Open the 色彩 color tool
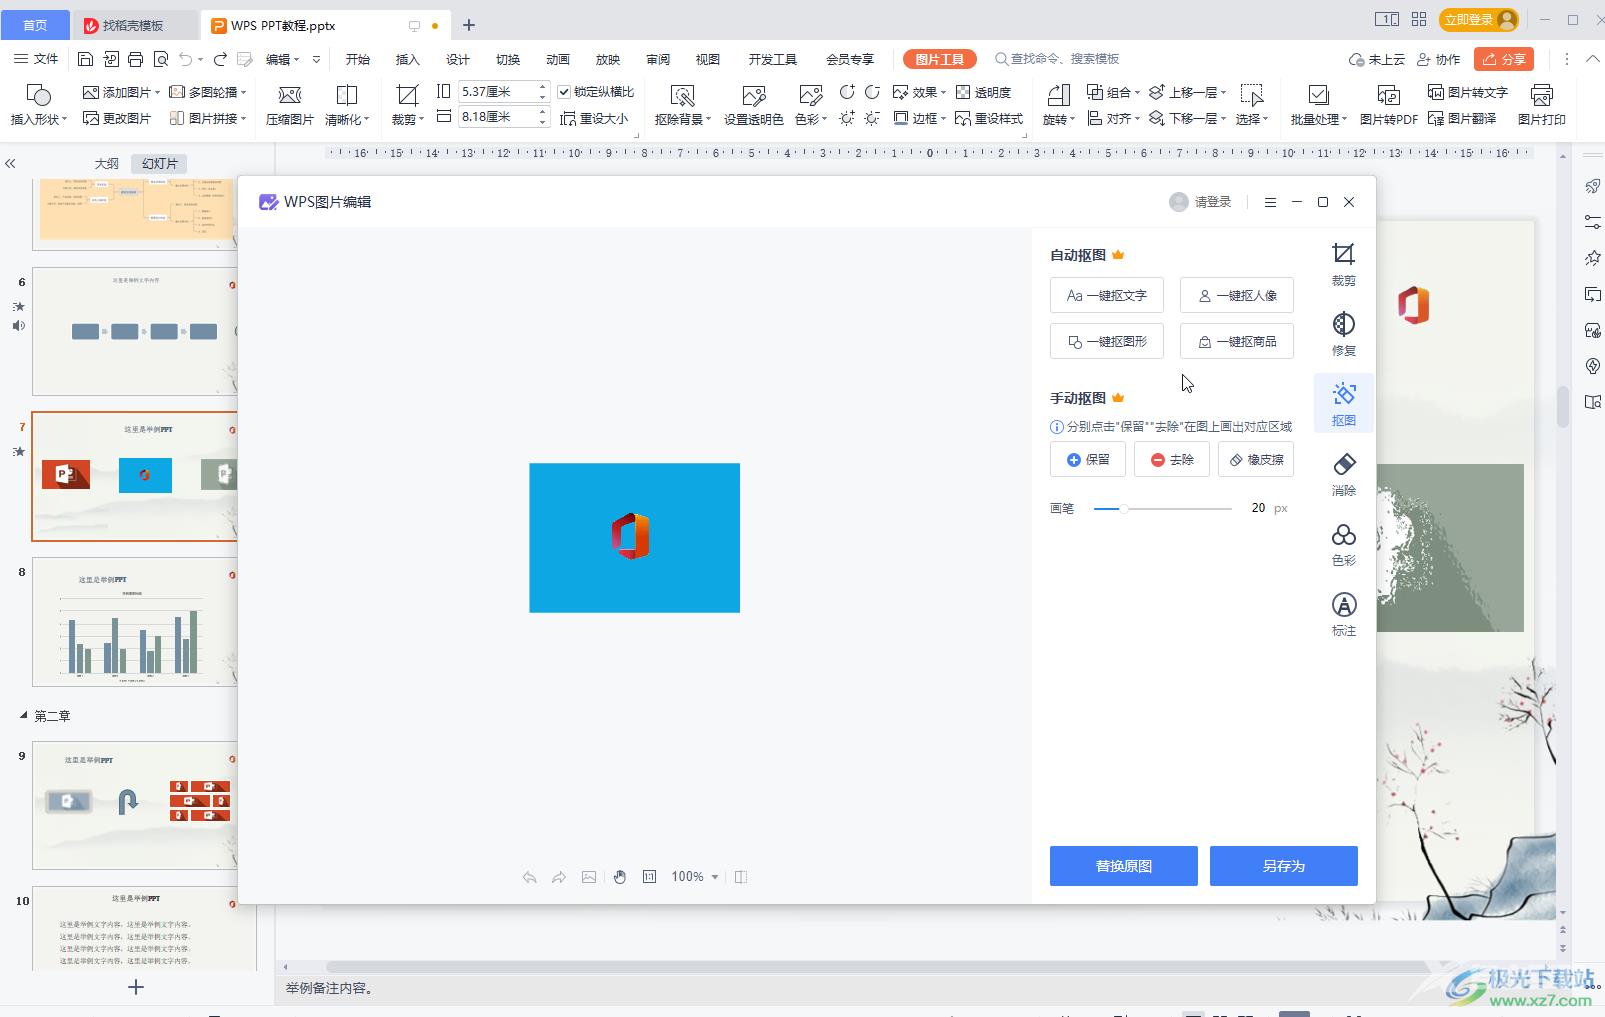The image size is (1605, 1017). tap(1343, 544)
